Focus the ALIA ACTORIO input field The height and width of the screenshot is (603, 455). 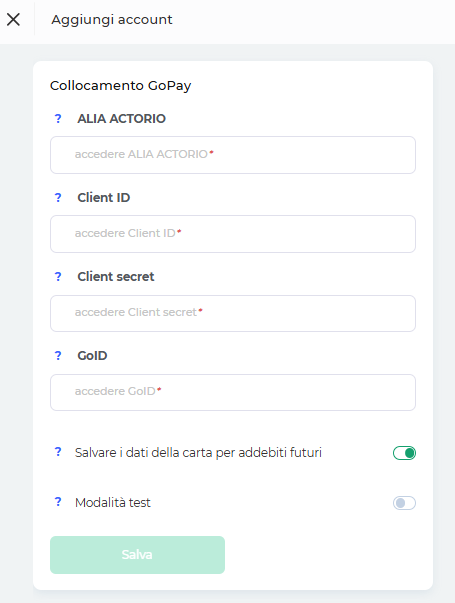pyautogui.click(x=233, y=155)
